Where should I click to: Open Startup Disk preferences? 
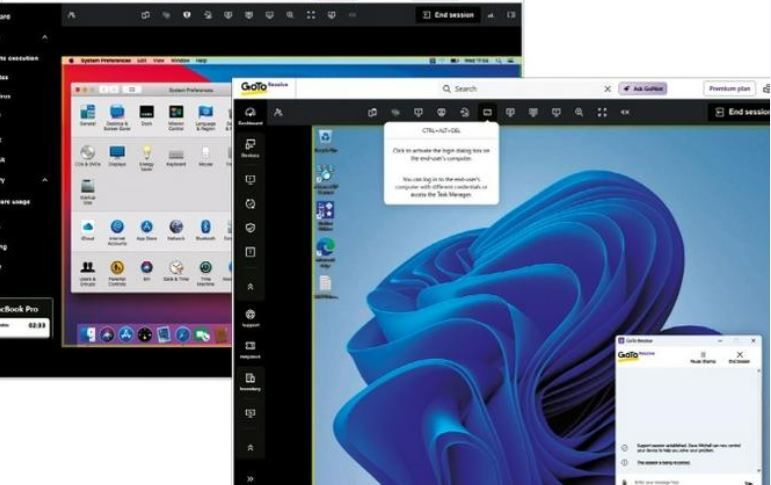pyautogui.click(x=88, y=192)
